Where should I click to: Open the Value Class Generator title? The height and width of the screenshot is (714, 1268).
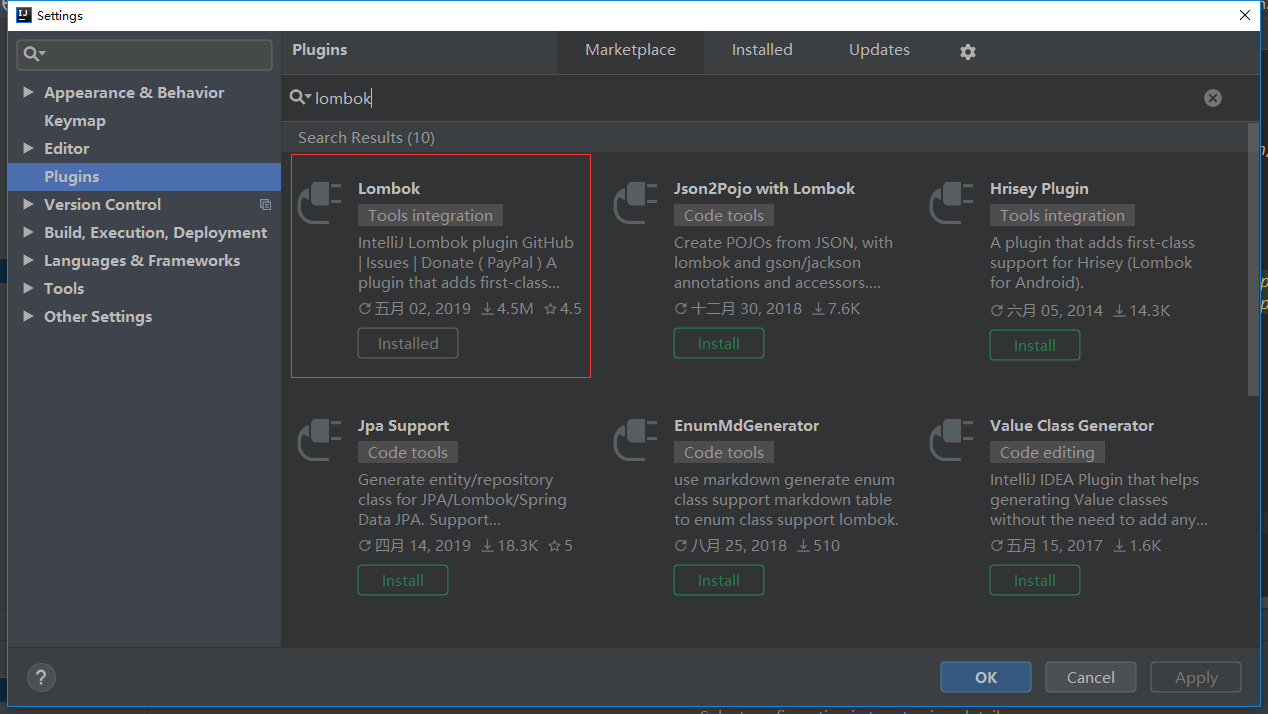[1072, 425]
